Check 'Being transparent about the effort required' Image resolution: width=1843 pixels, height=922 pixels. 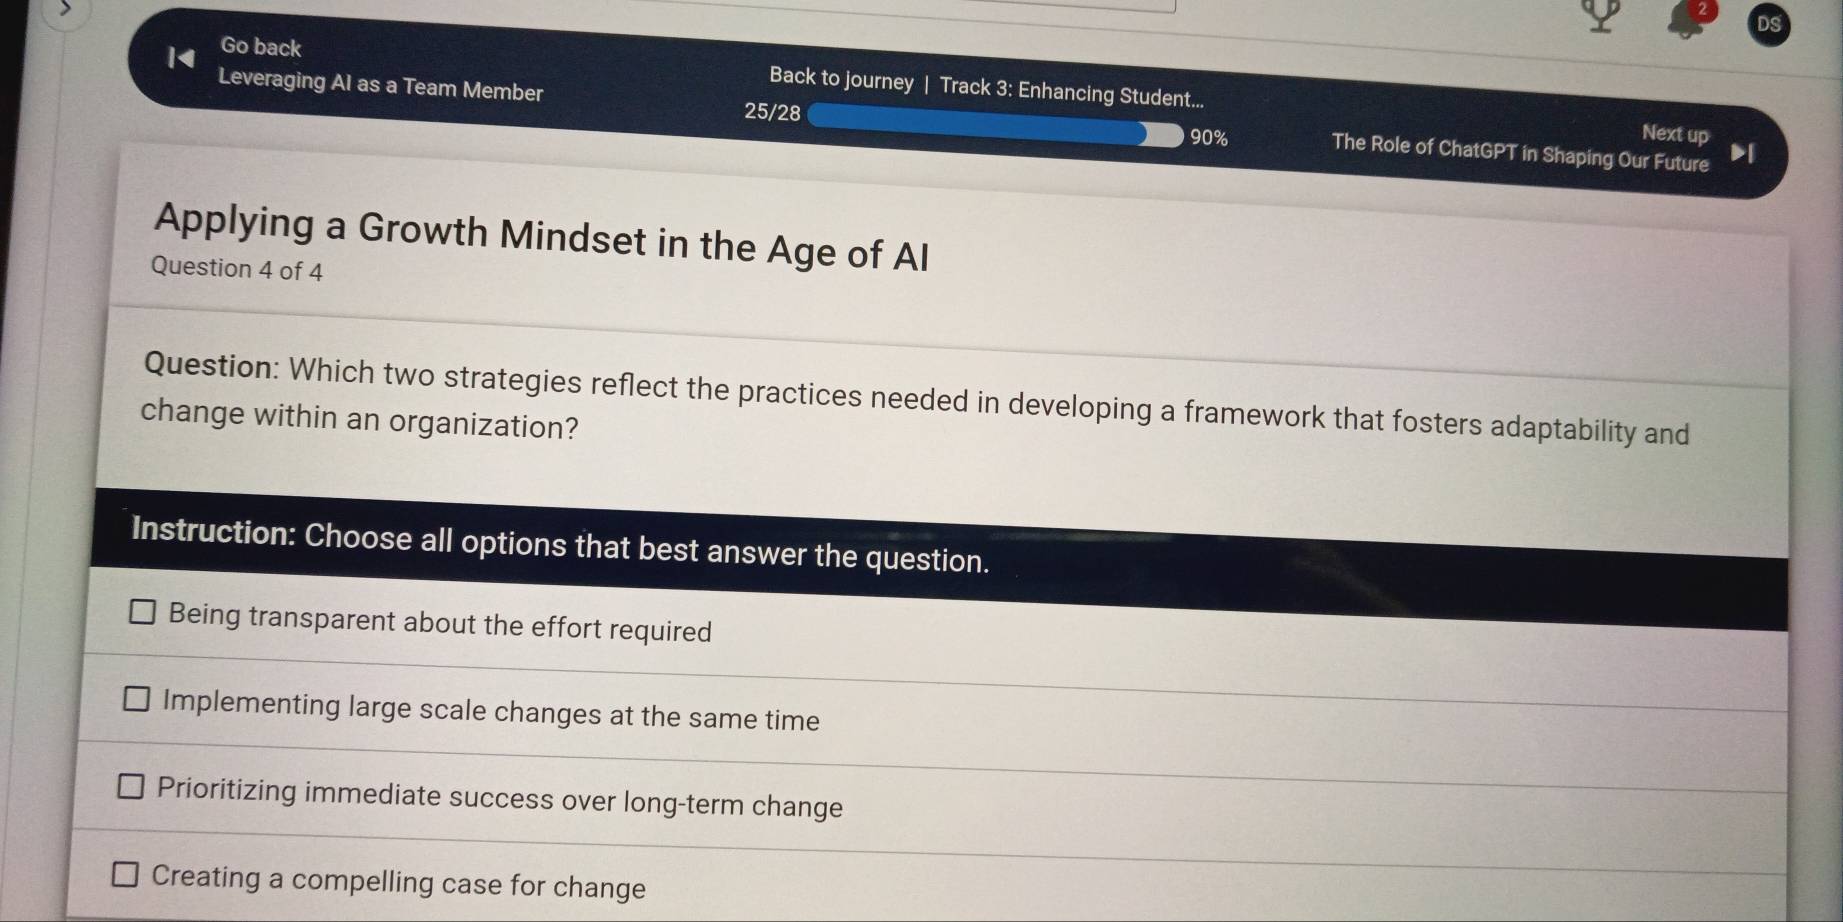point(140,611)
